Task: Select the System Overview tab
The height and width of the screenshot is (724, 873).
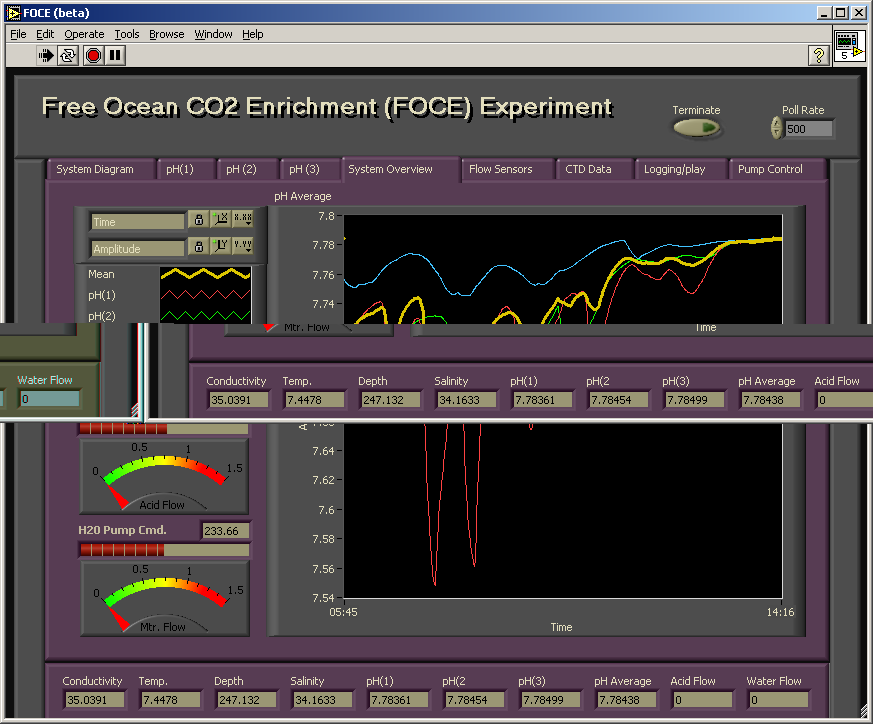Action: tap(400, 169)
